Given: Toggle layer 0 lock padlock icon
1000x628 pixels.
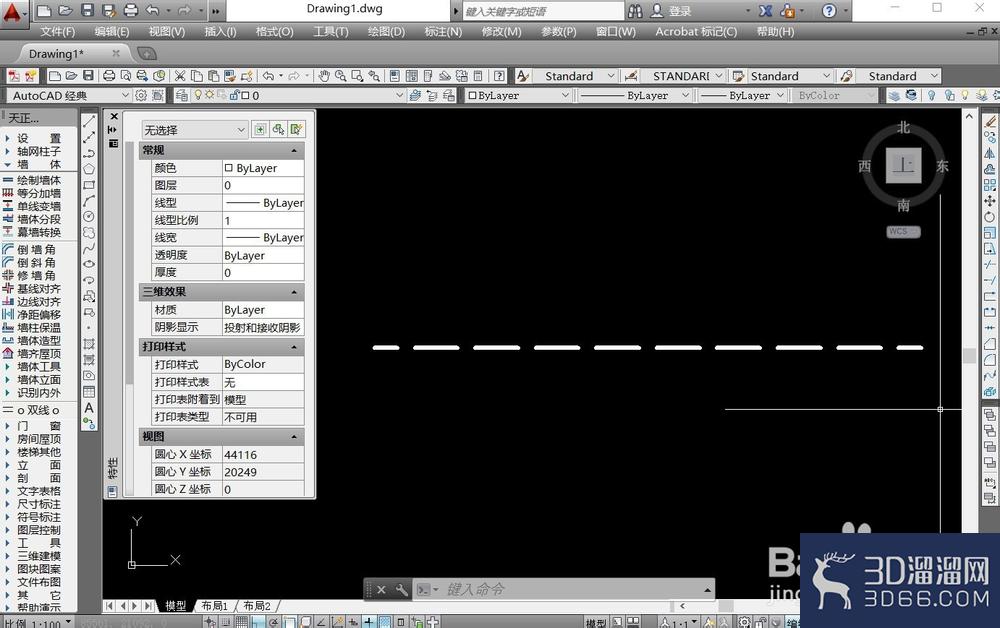Looking at the screenshot, I should (x=235, y=95).
